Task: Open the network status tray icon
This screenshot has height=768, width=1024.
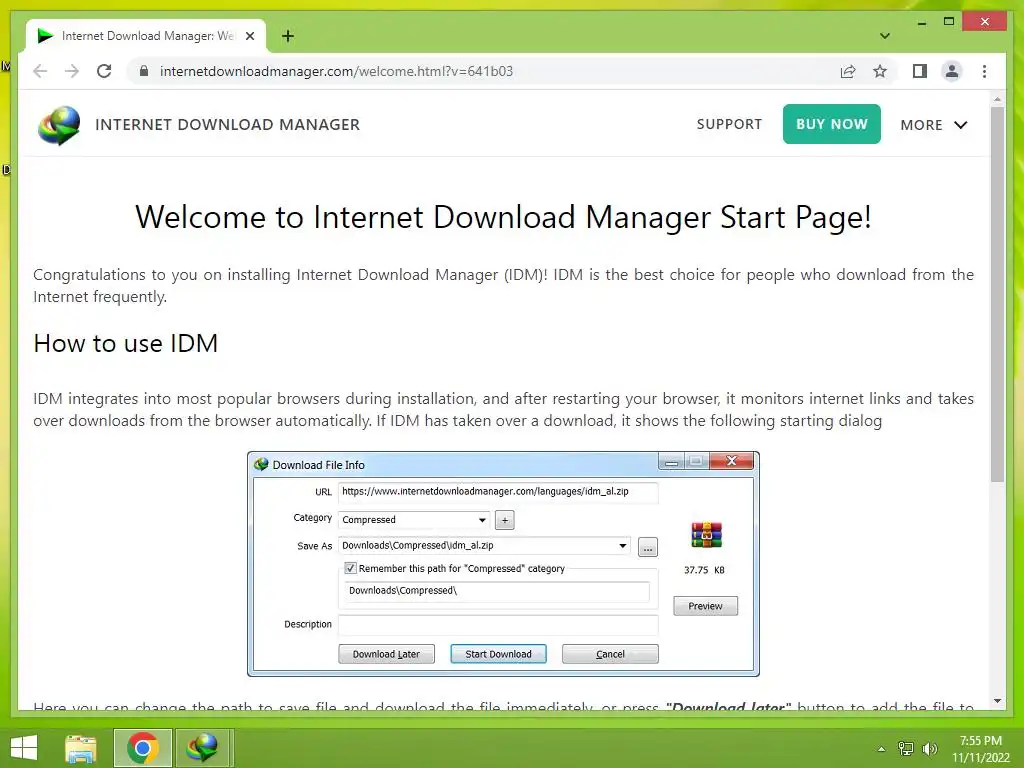Action: pyautogui.click(x=905, y=749)
